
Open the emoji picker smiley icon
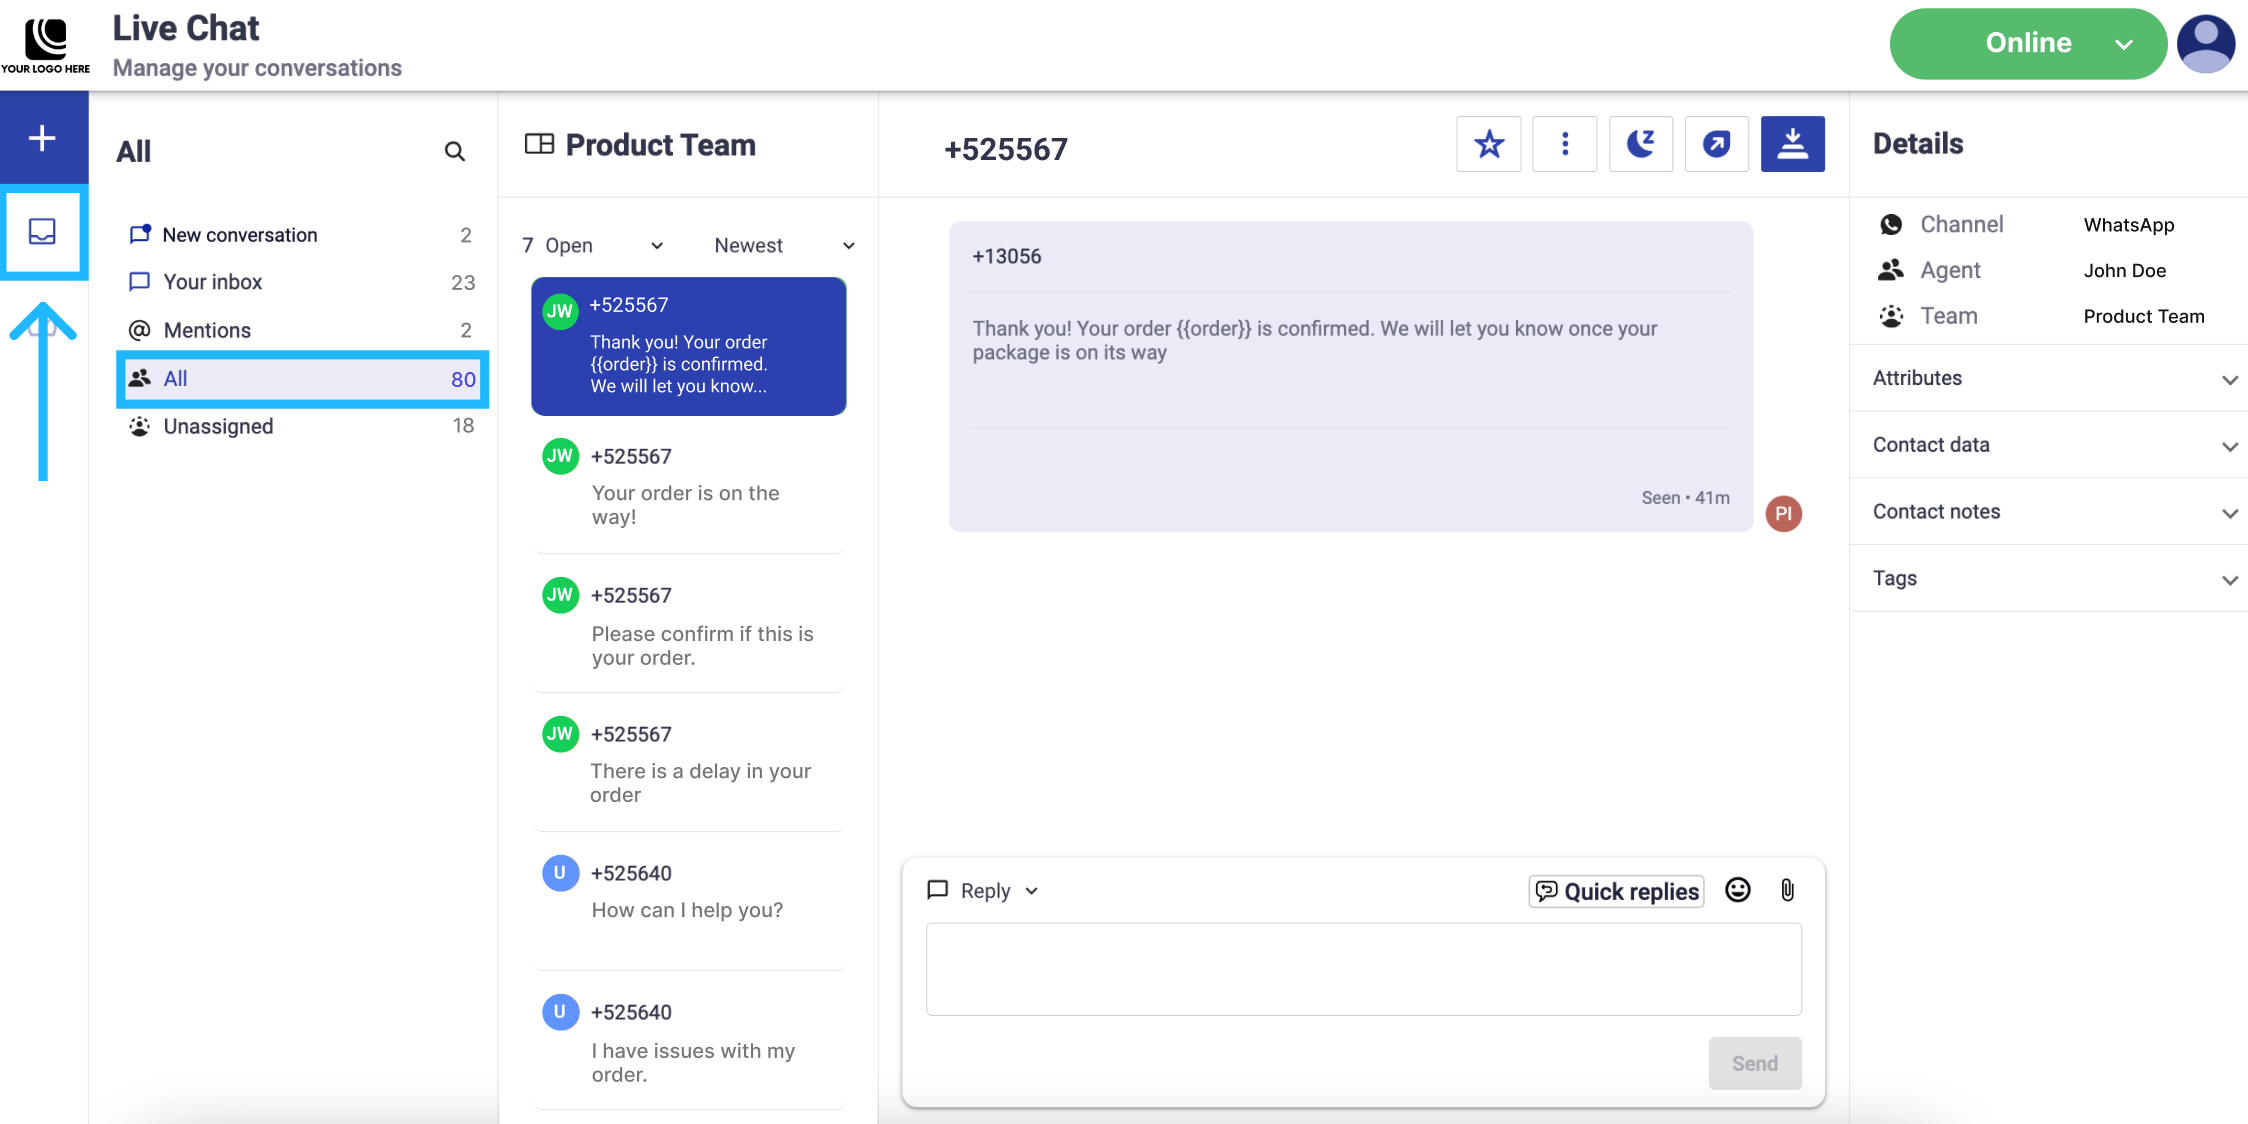coord(1738,890)
